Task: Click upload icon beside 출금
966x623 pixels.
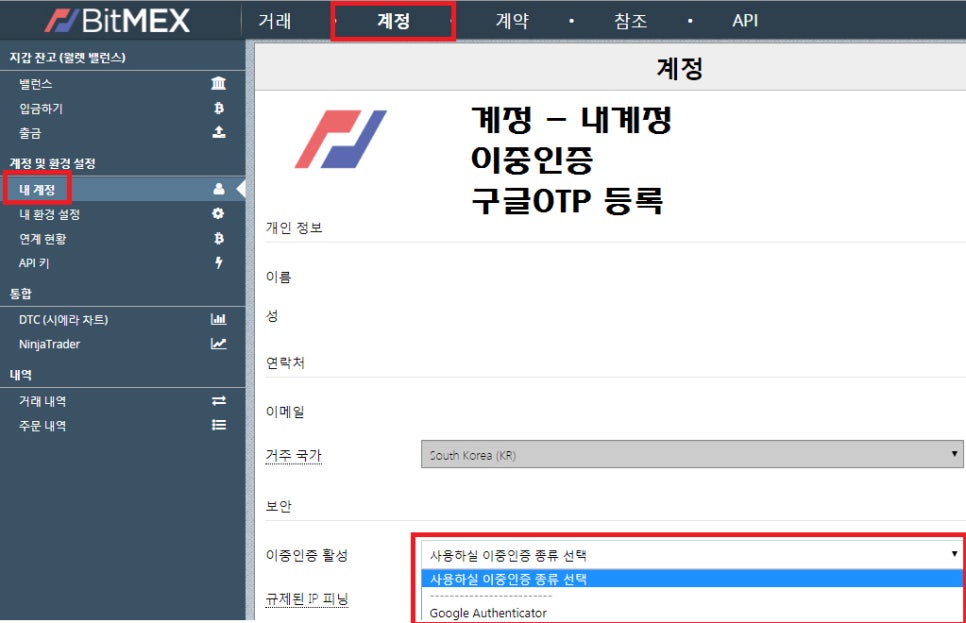Action: tap(219, 132)
